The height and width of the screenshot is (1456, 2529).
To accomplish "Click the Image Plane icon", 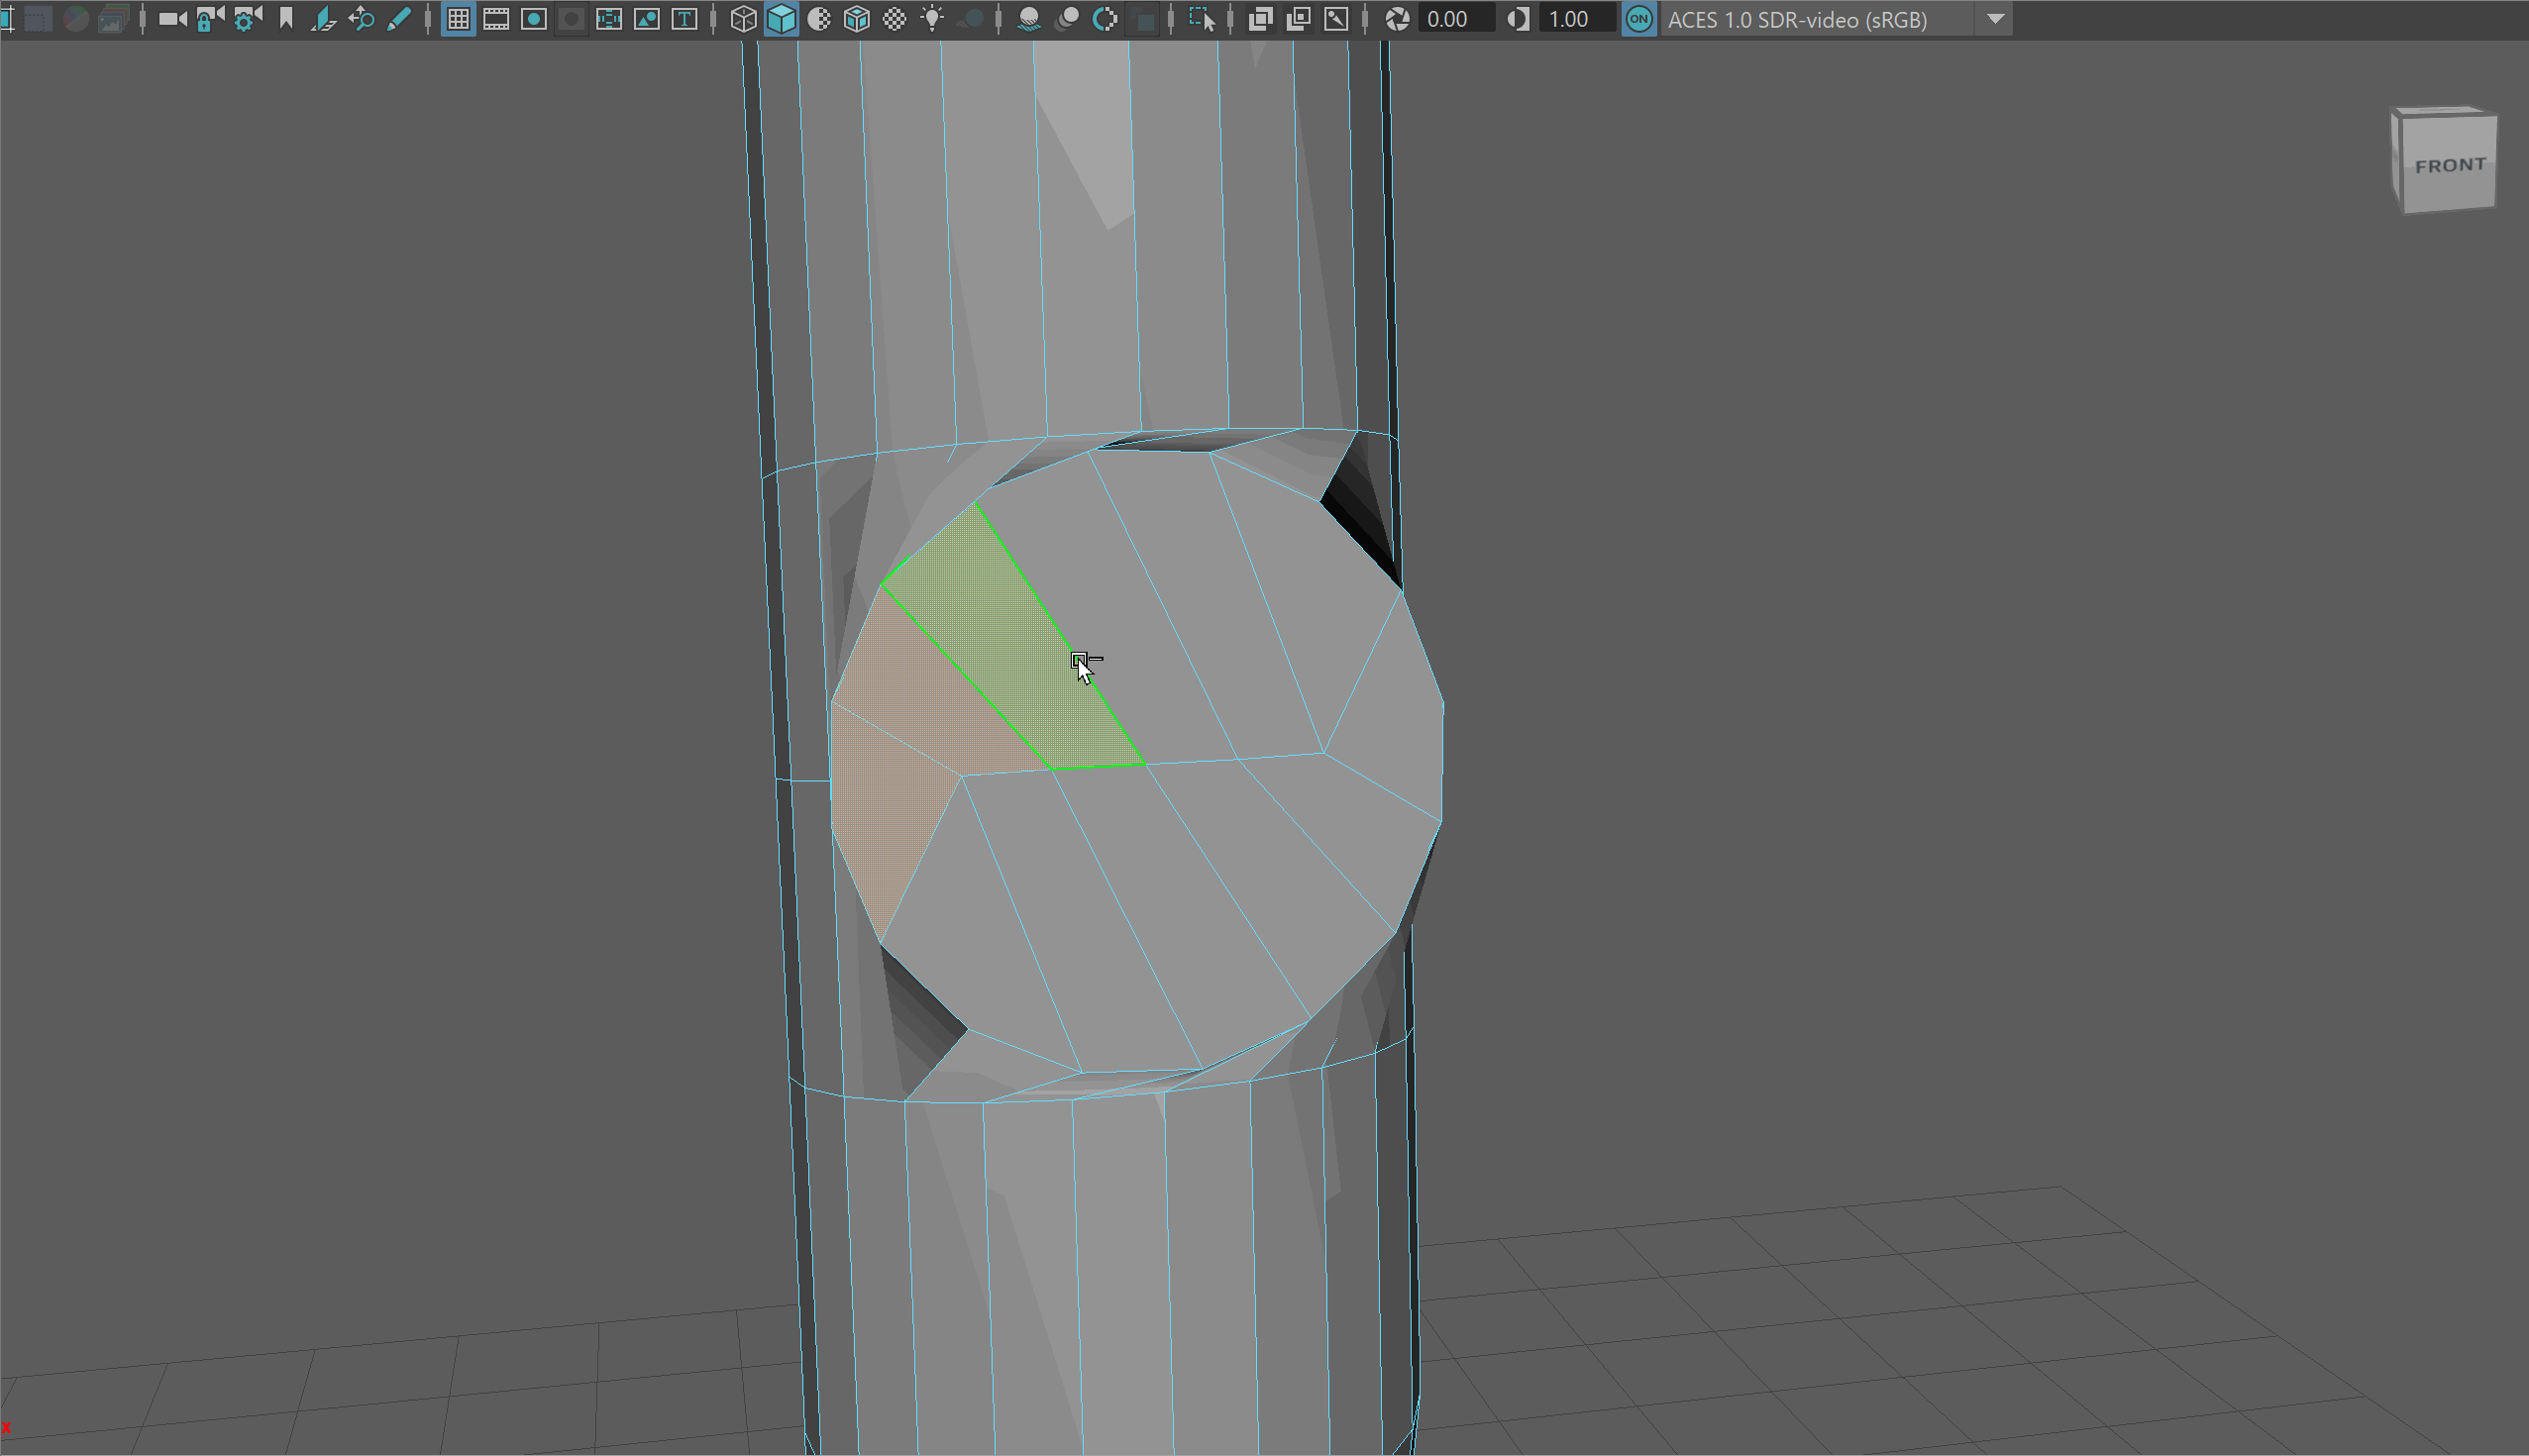I will (323, 19).
